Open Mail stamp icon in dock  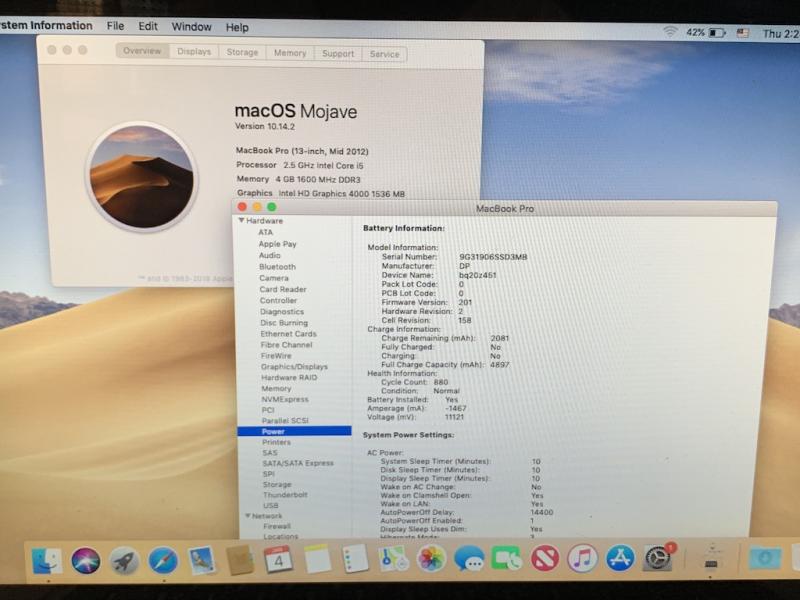pyautogui.click(x=202, y=560)
